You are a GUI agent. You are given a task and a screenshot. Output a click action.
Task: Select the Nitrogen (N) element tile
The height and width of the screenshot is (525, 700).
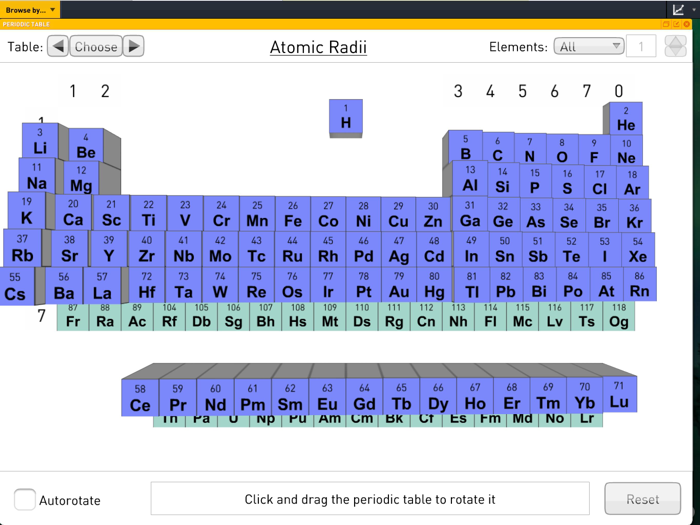click(x=530, y=150)
